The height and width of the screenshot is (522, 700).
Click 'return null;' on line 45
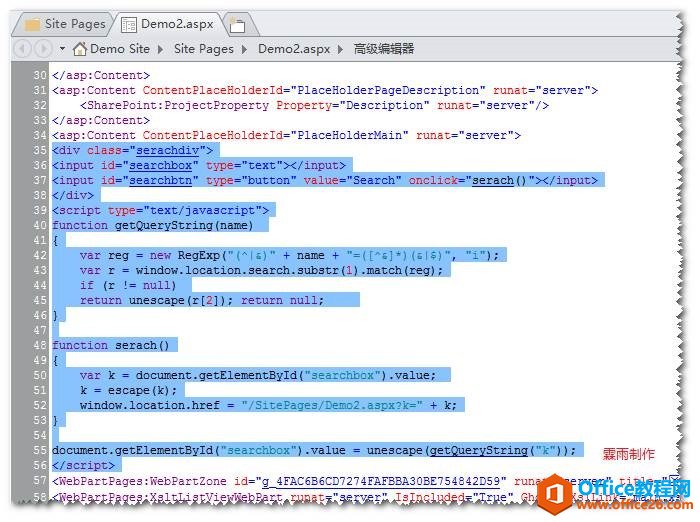pos(283,301)
